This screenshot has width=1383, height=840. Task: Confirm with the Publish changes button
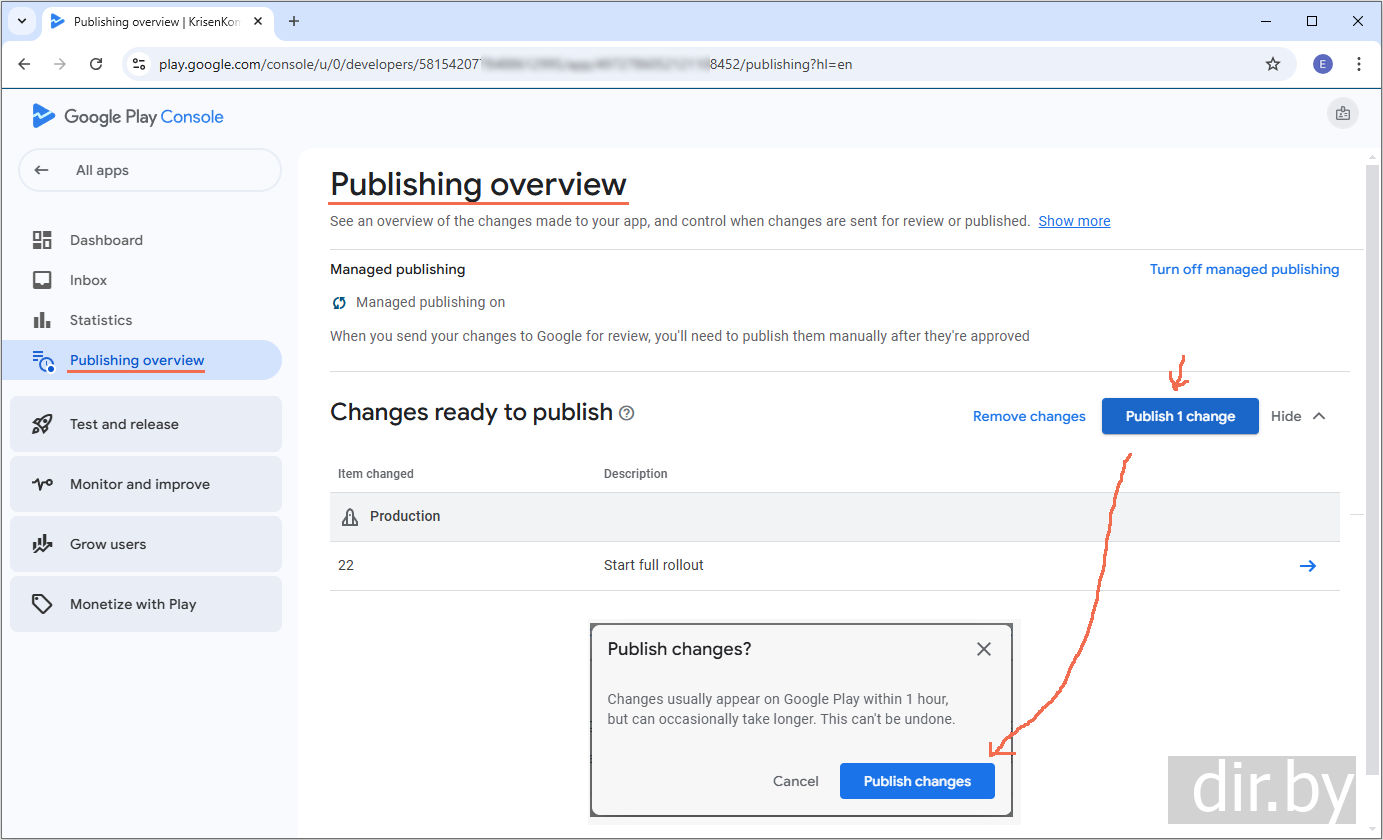pyautogui.click(x=917, y=781)
